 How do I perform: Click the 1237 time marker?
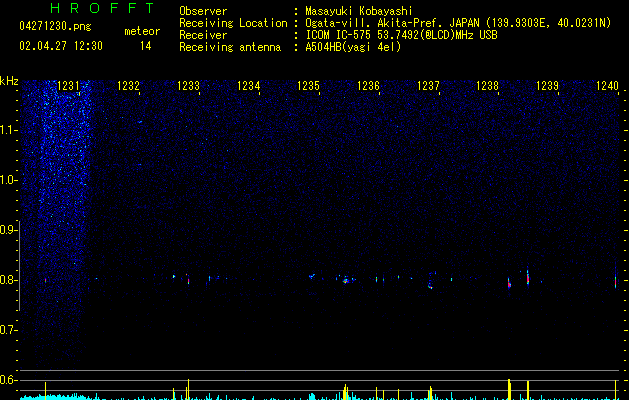pos(428,86)
